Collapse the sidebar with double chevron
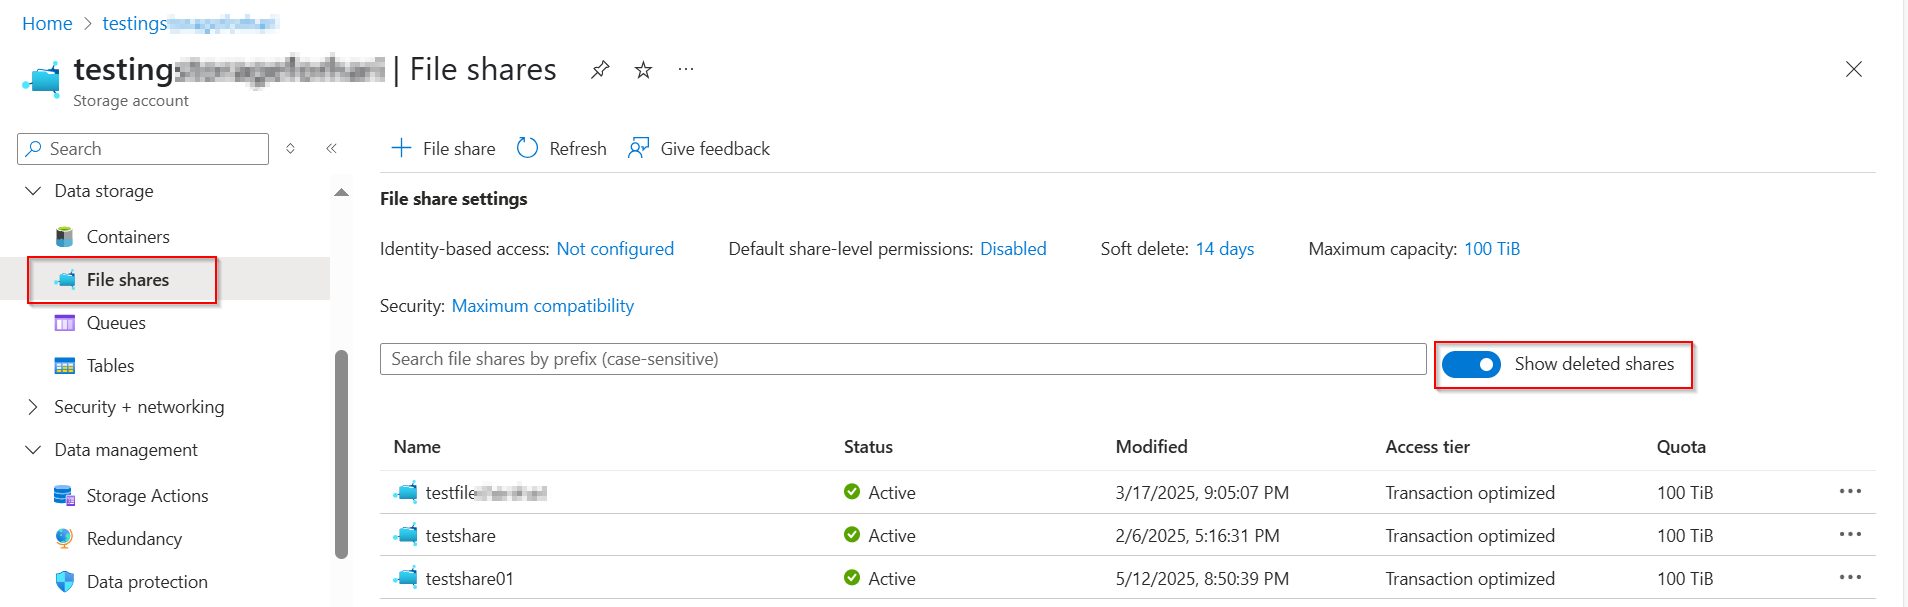The image size is (1908, 607). (x=331, y=148)
